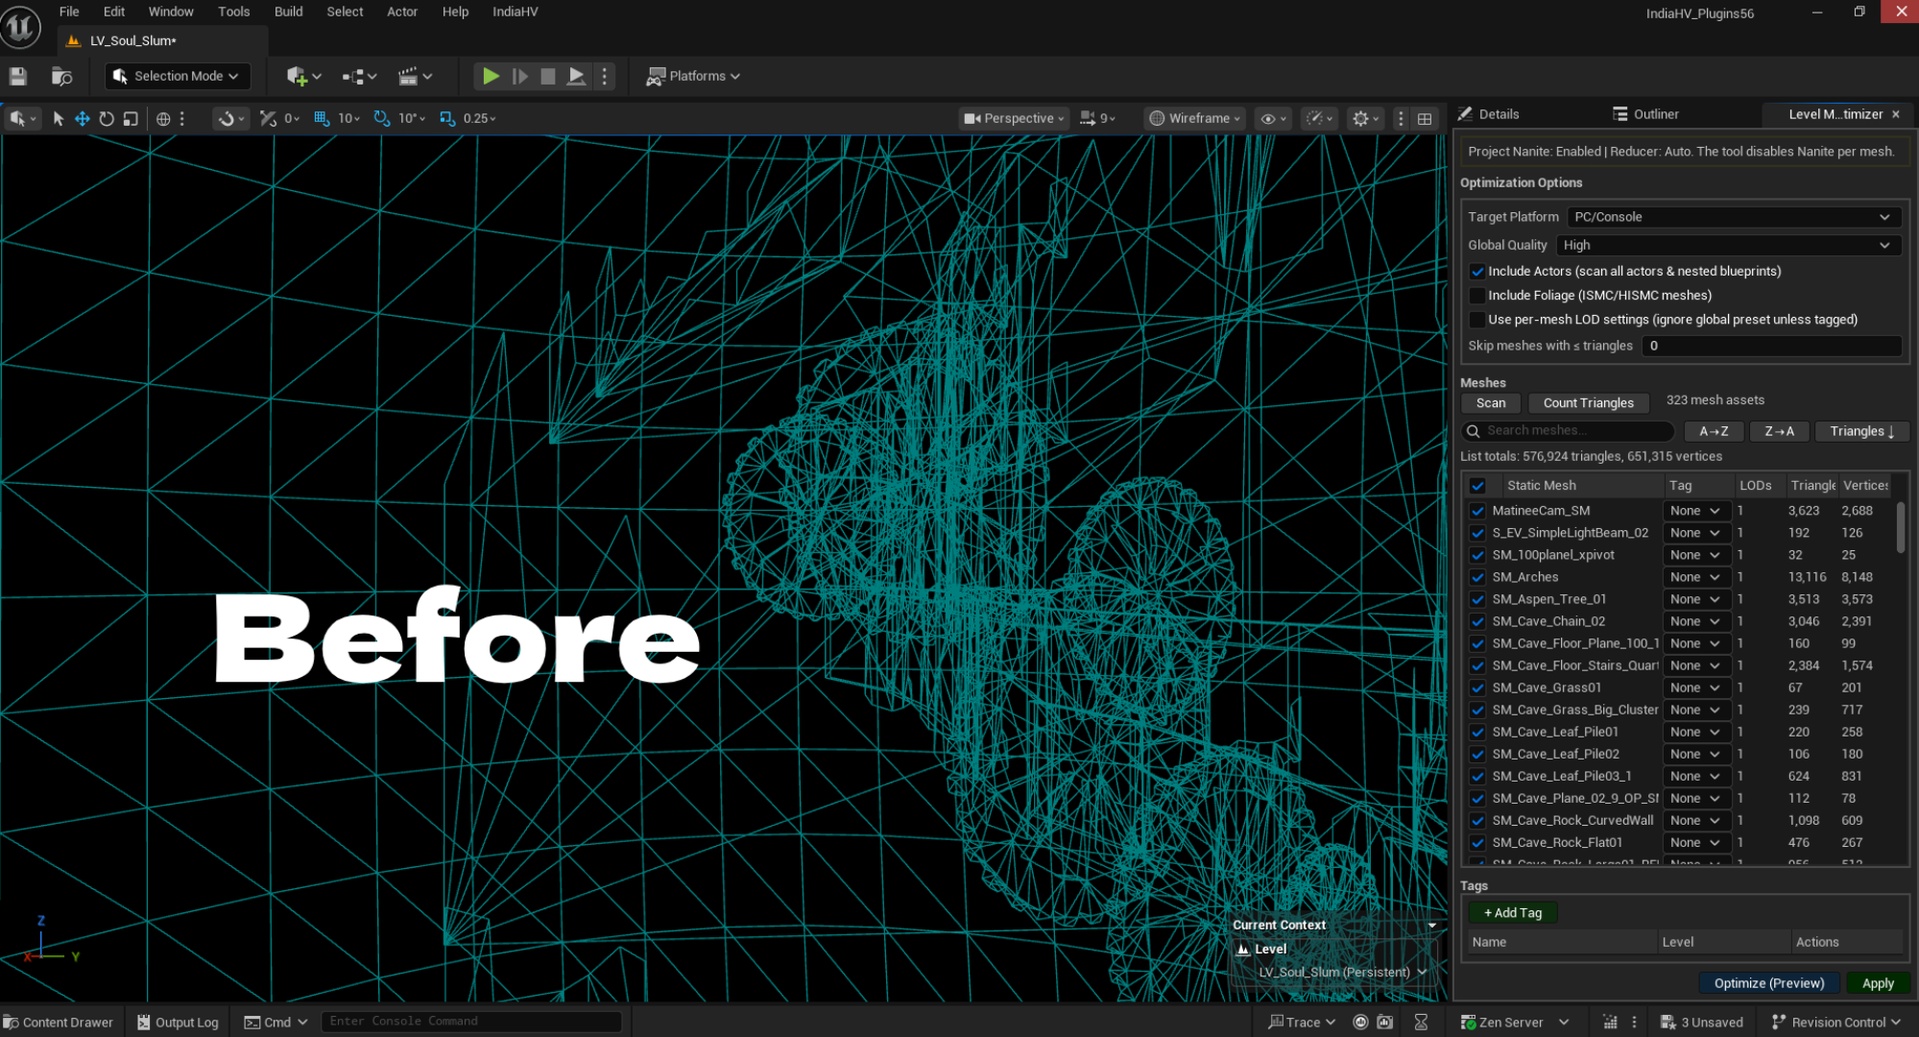Expand the Global Quality dropdown
Screen dimensions: 1919x1037
coord(1727,245)
